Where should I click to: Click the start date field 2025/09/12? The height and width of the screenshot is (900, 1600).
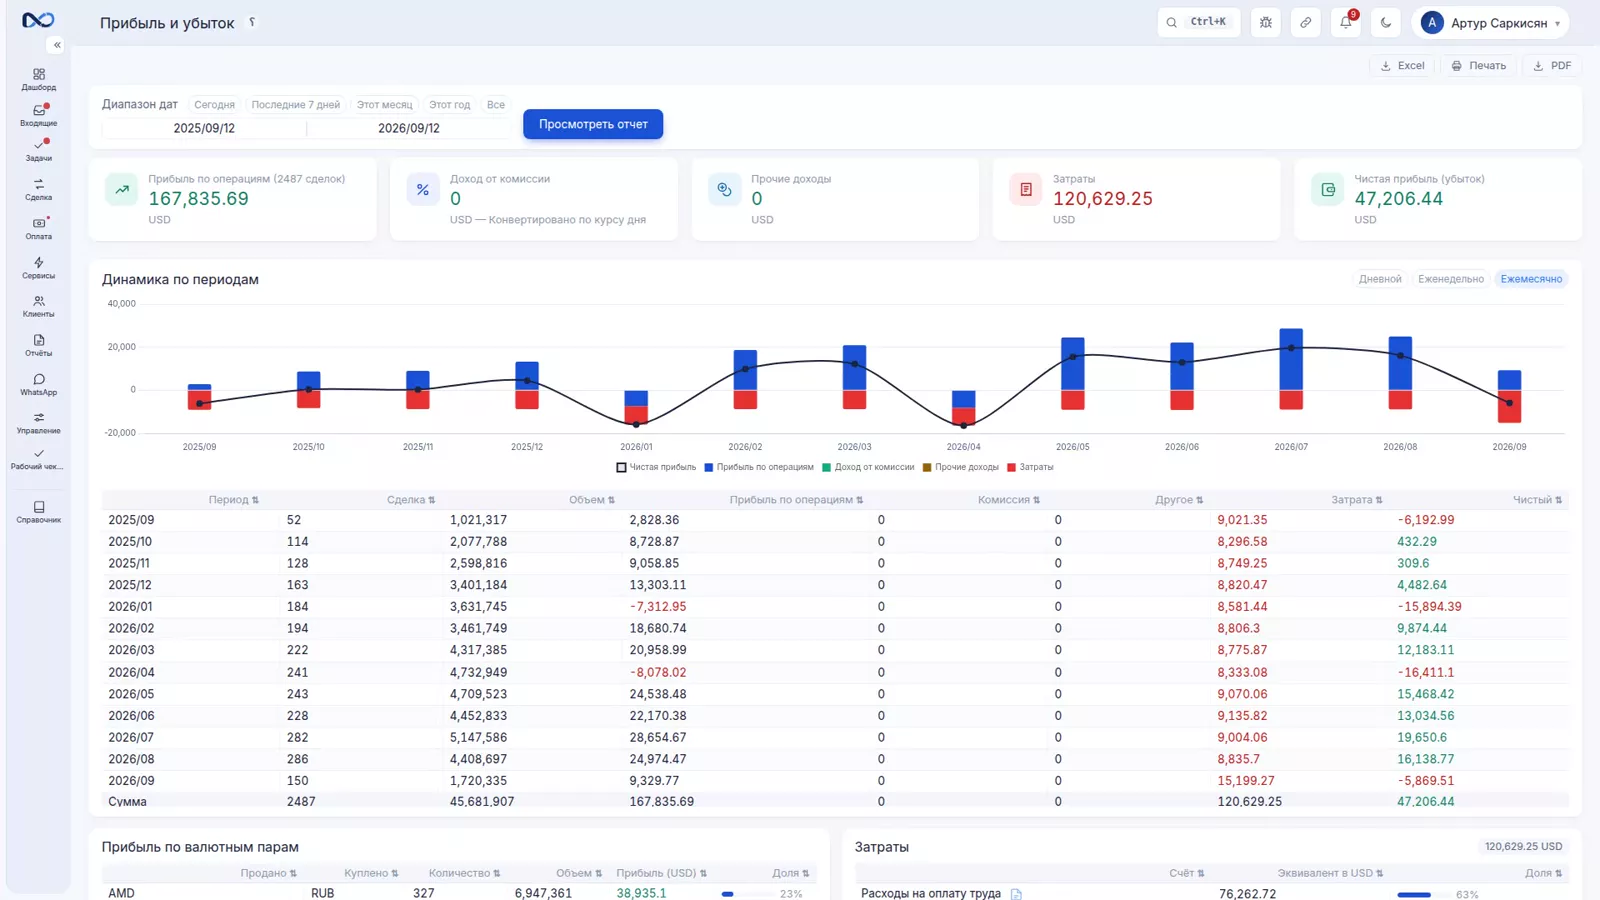204,128
